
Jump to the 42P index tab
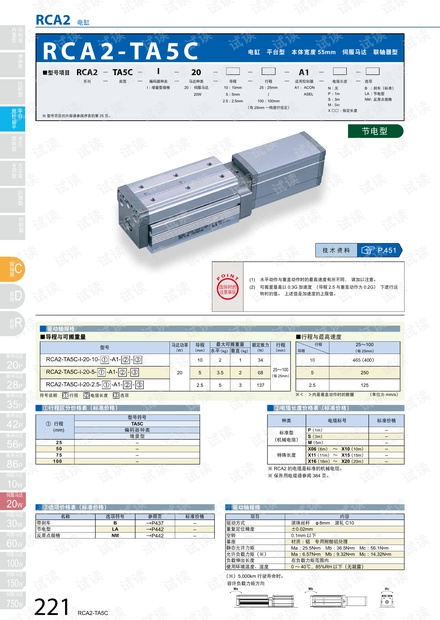point(13,422)
